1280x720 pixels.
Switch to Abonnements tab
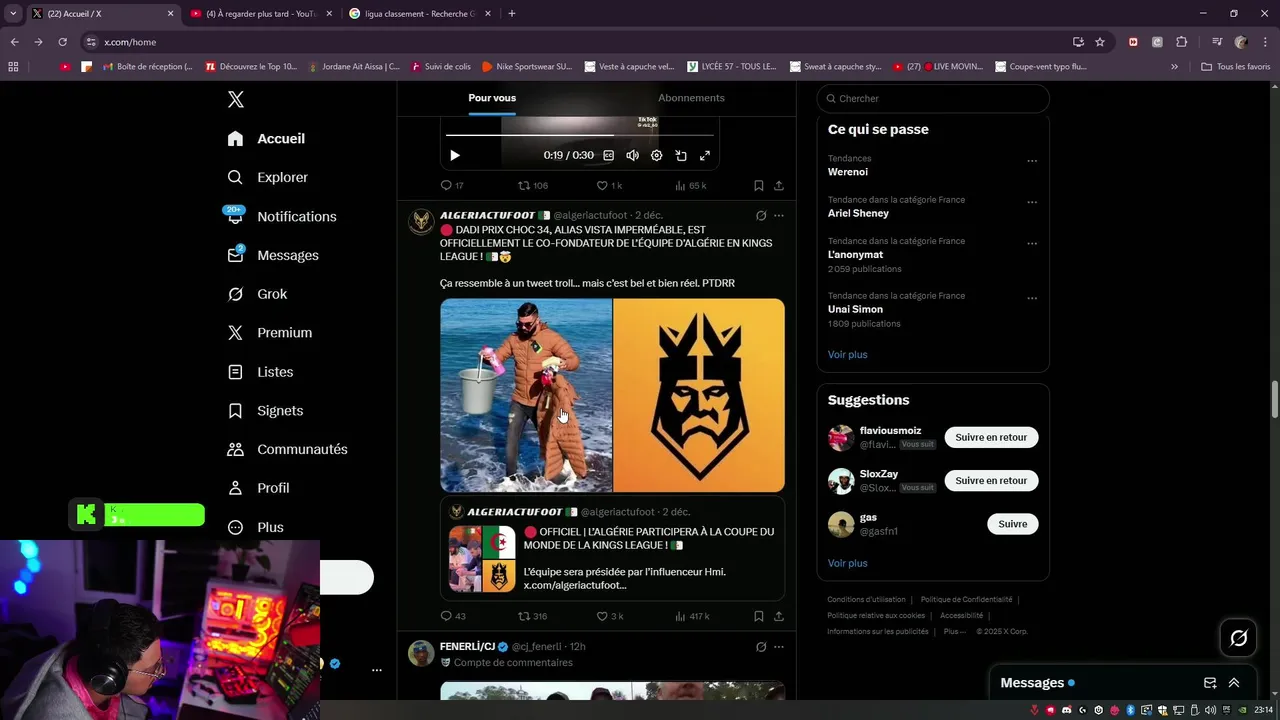691,98
